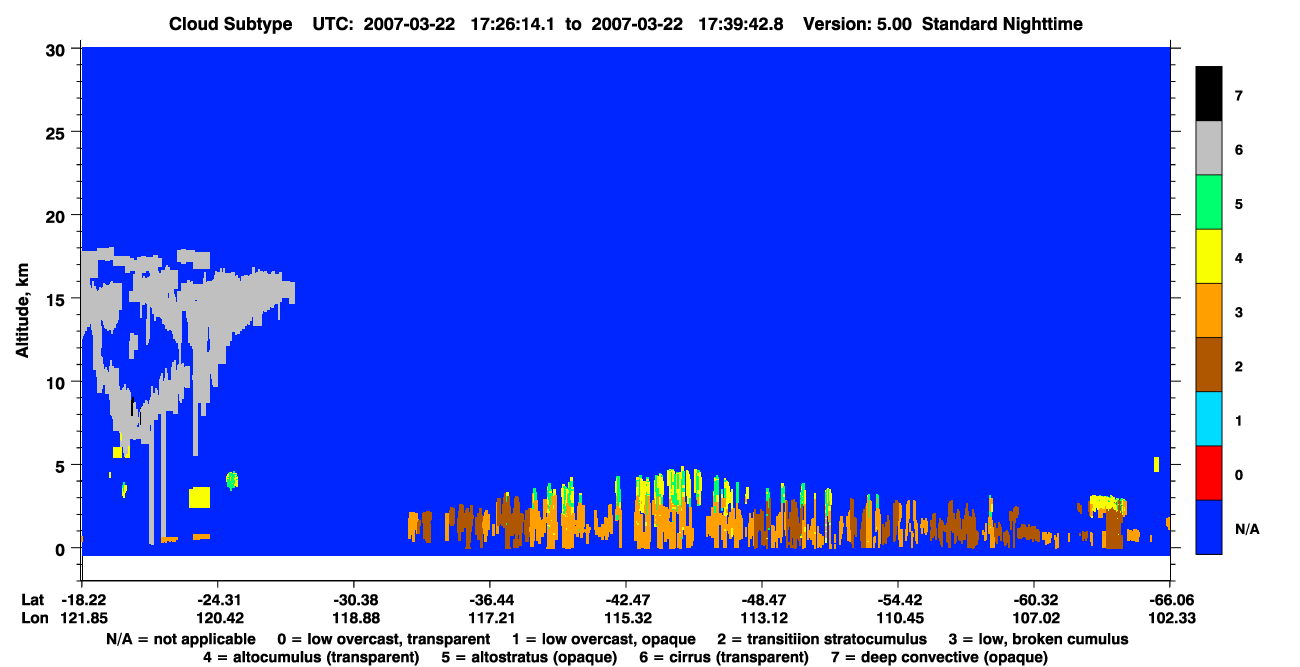Image resolution: width=1300 pixels, height=667 pixels.
Task: Click longitude value 118.88
Action: [x=354, y=618]
